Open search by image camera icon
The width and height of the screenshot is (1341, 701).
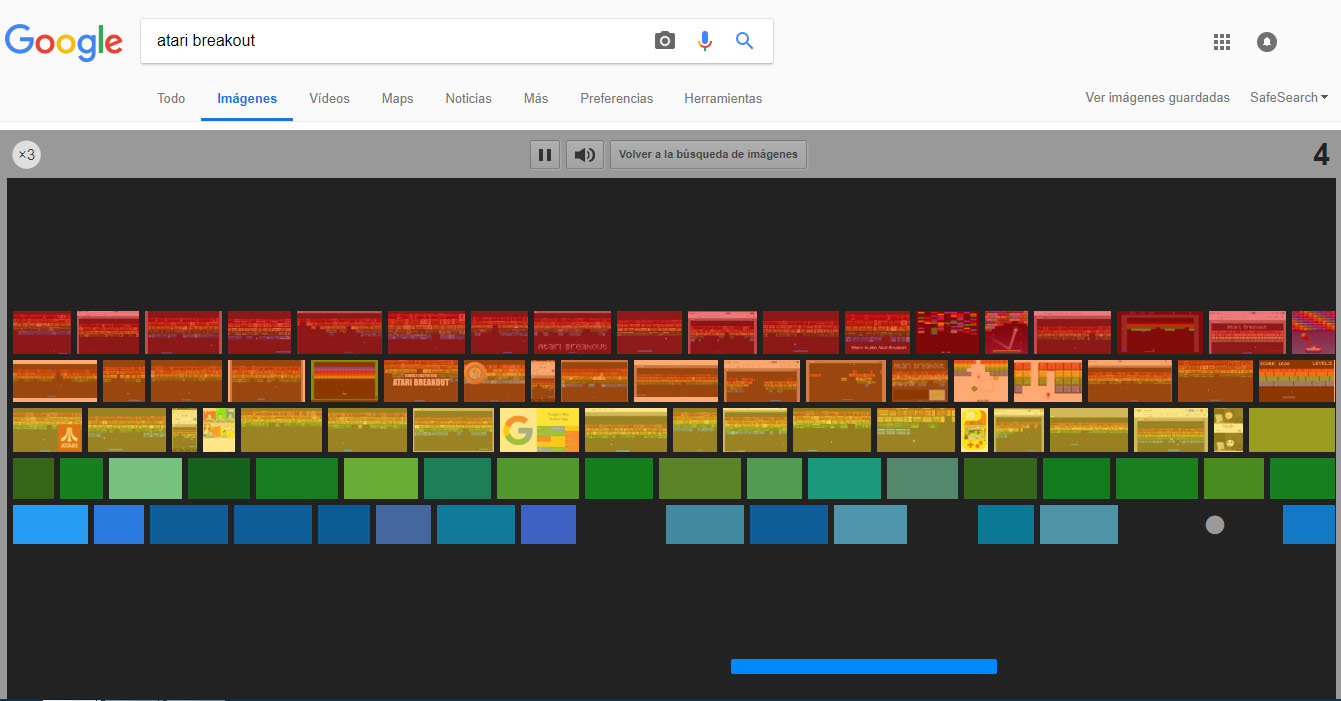665,41
